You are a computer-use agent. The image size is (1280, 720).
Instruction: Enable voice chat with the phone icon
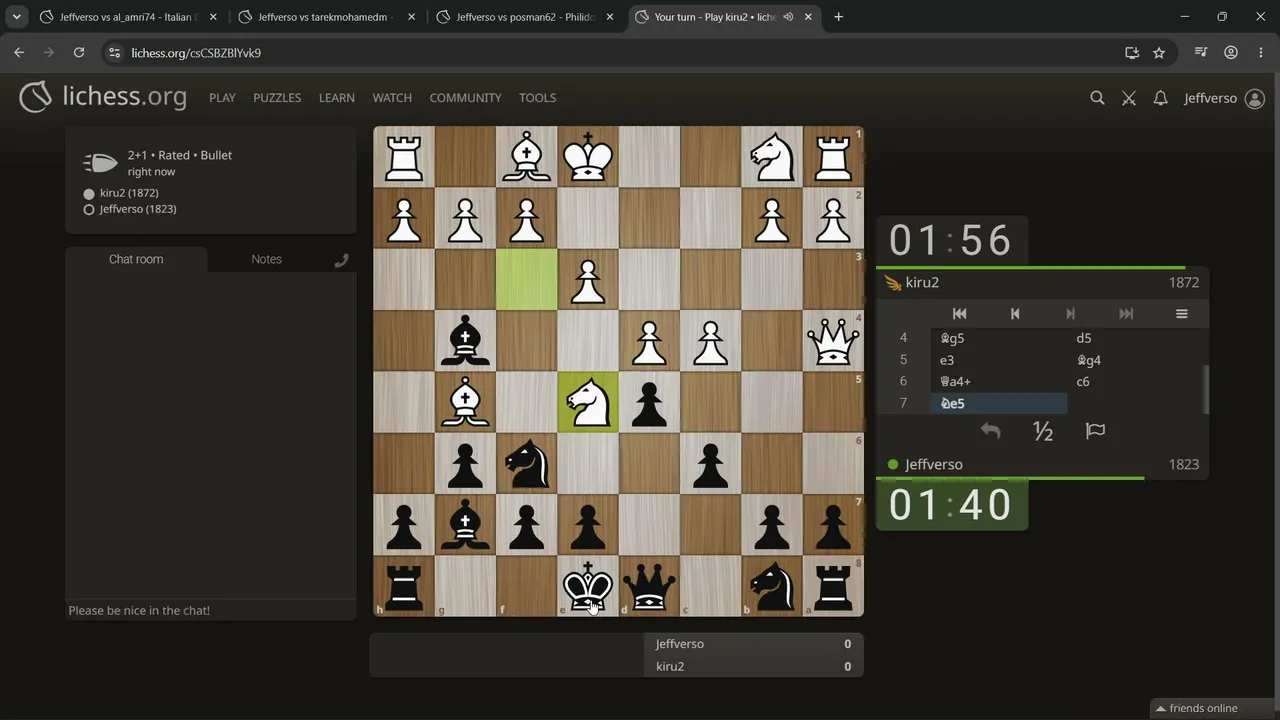pyautogui.click(x=341, y=260)
